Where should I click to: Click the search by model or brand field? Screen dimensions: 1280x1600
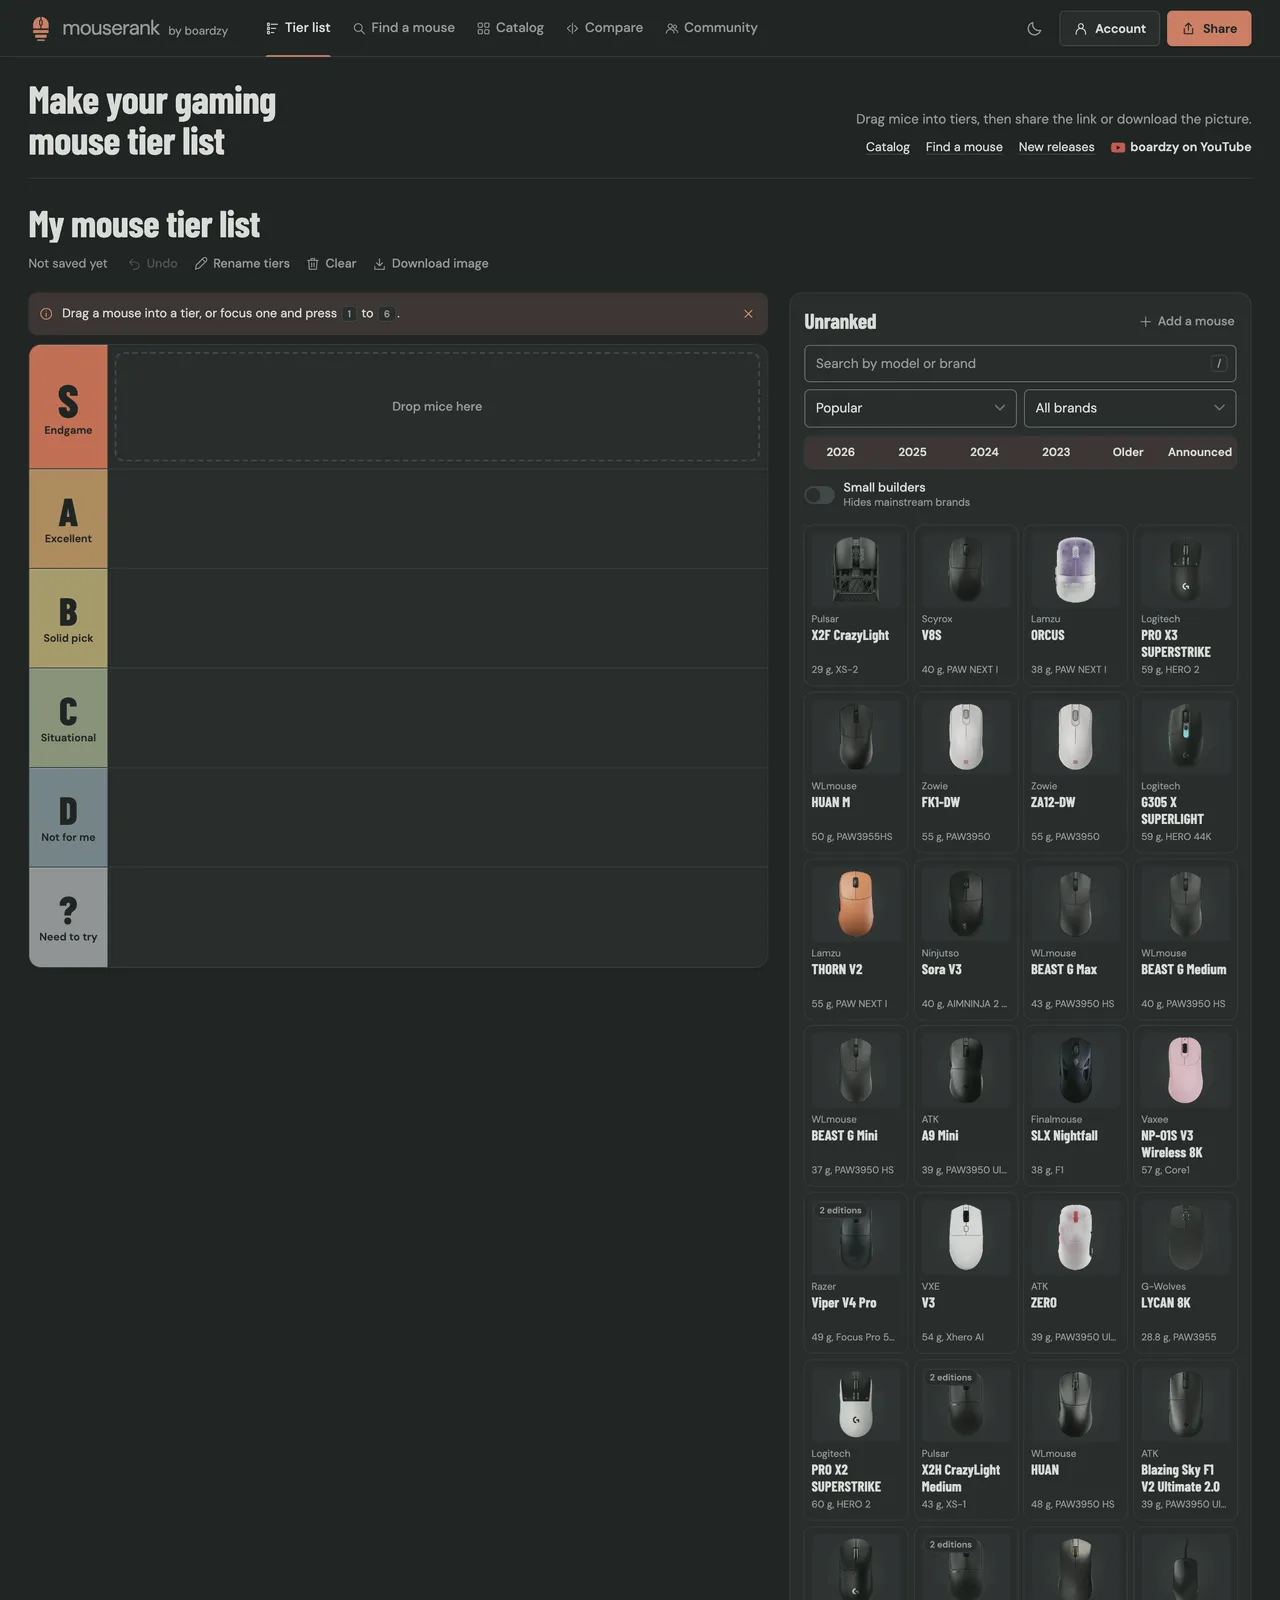[1020, 364]
